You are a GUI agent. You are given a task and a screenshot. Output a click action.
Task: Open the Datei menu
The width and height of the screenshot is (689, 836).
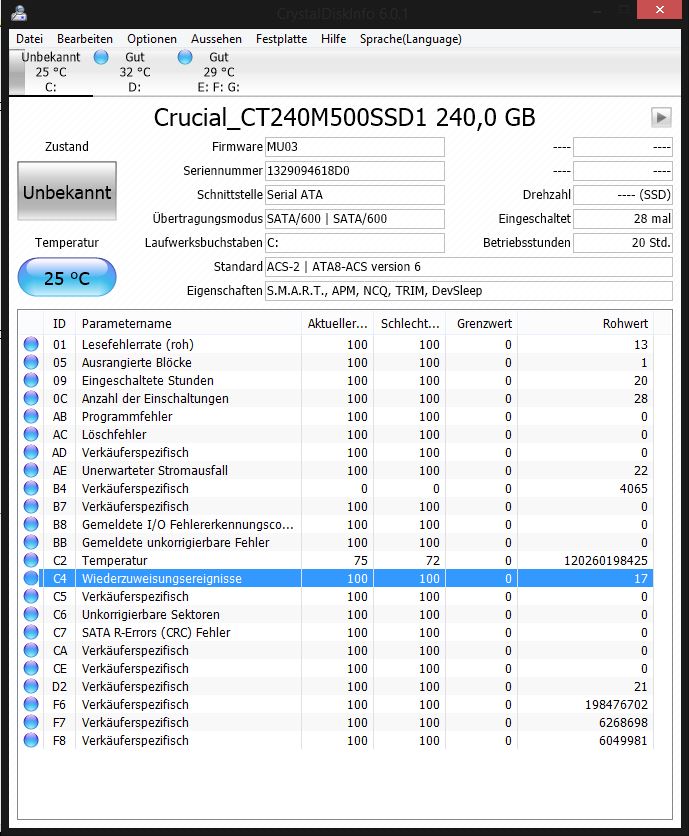pos(29,39)
